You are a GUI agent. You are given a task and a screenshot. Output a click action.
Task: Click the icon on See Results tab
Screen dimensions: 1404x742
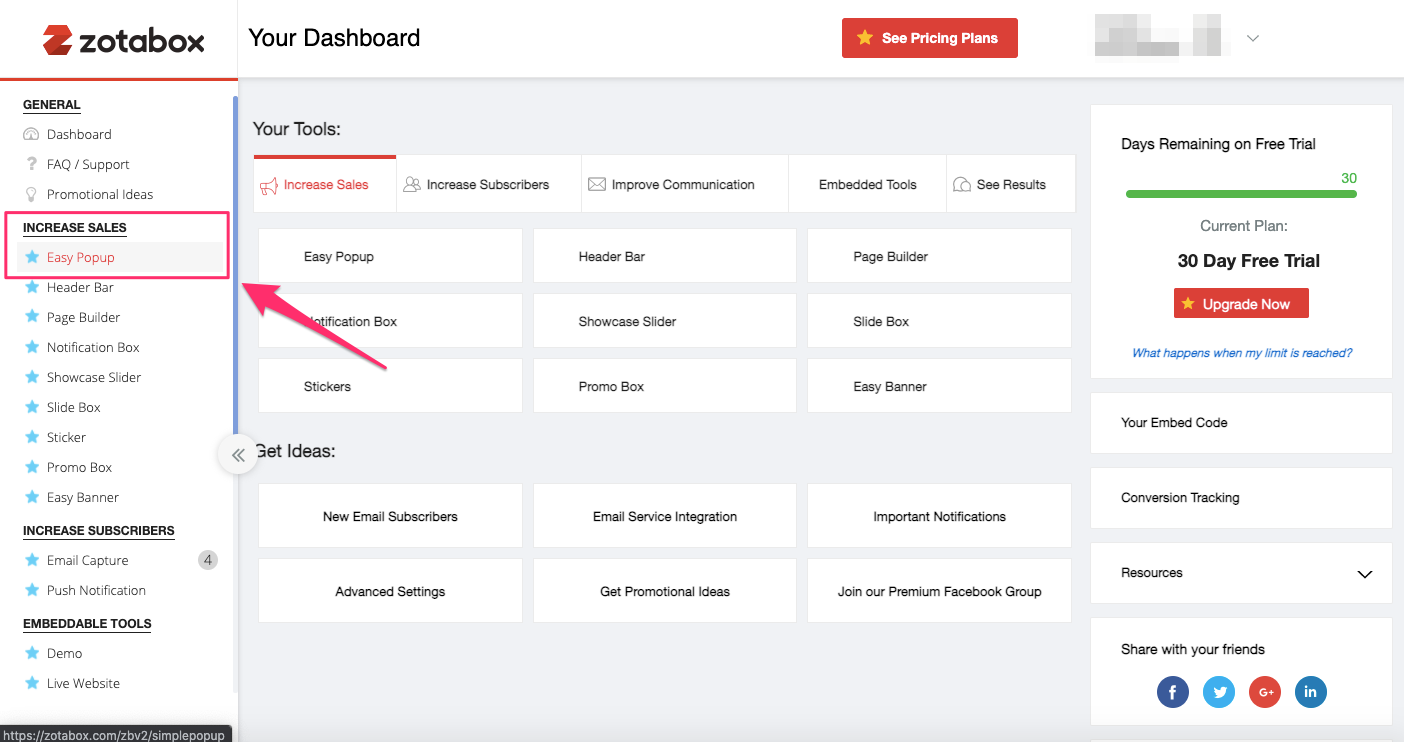coord(962,184)
